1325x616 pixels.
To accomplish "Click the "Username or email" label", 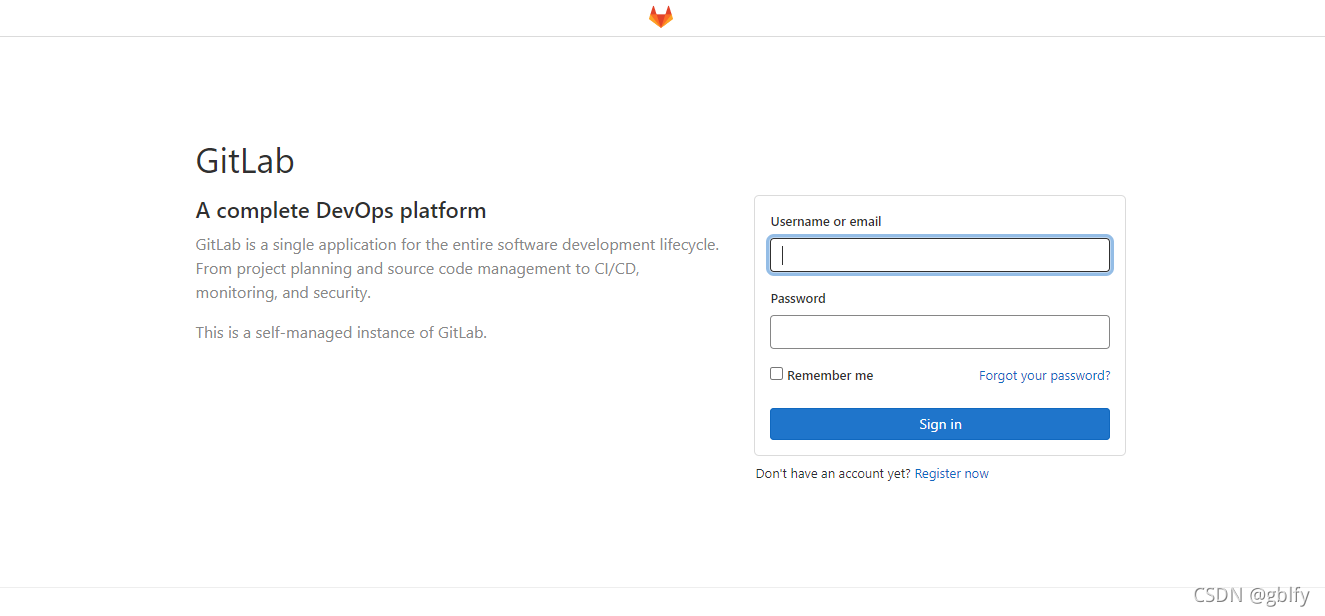I will click(x=826, y=222).
